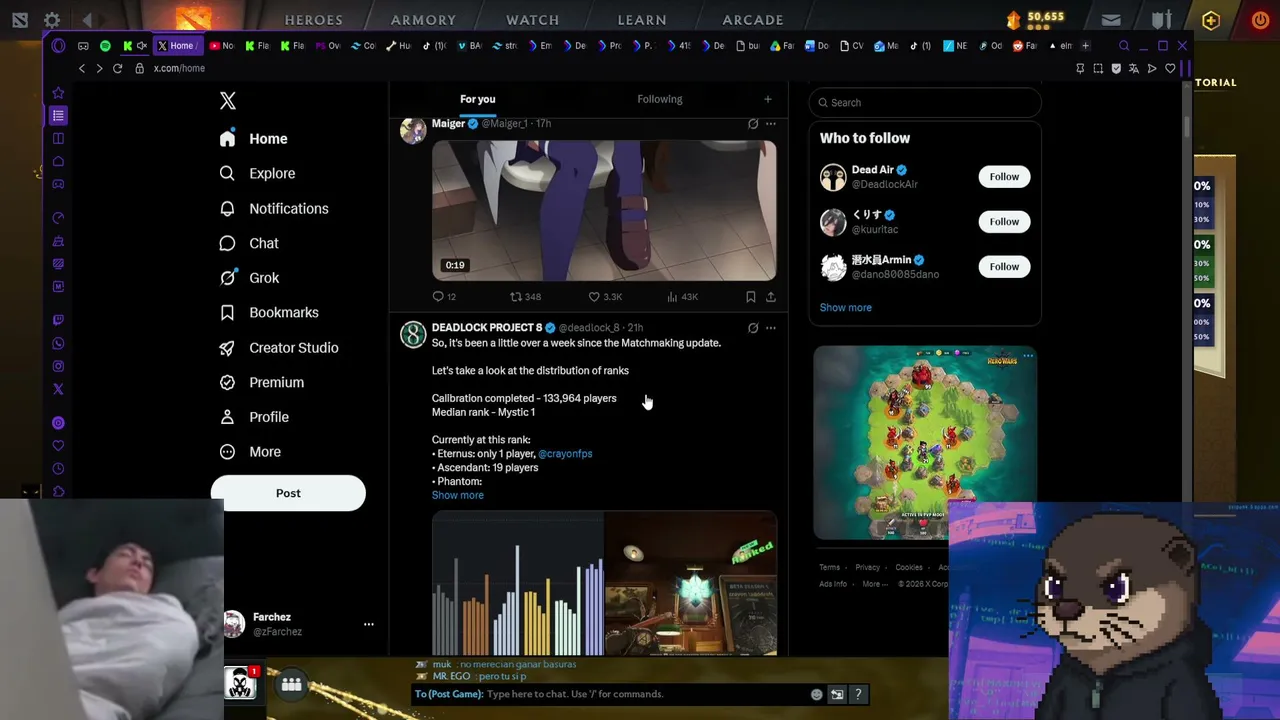Viewport: 1280px width, 720px height.
Task: Open the WATCH tab in Dota 2
Action: [533, 20]
